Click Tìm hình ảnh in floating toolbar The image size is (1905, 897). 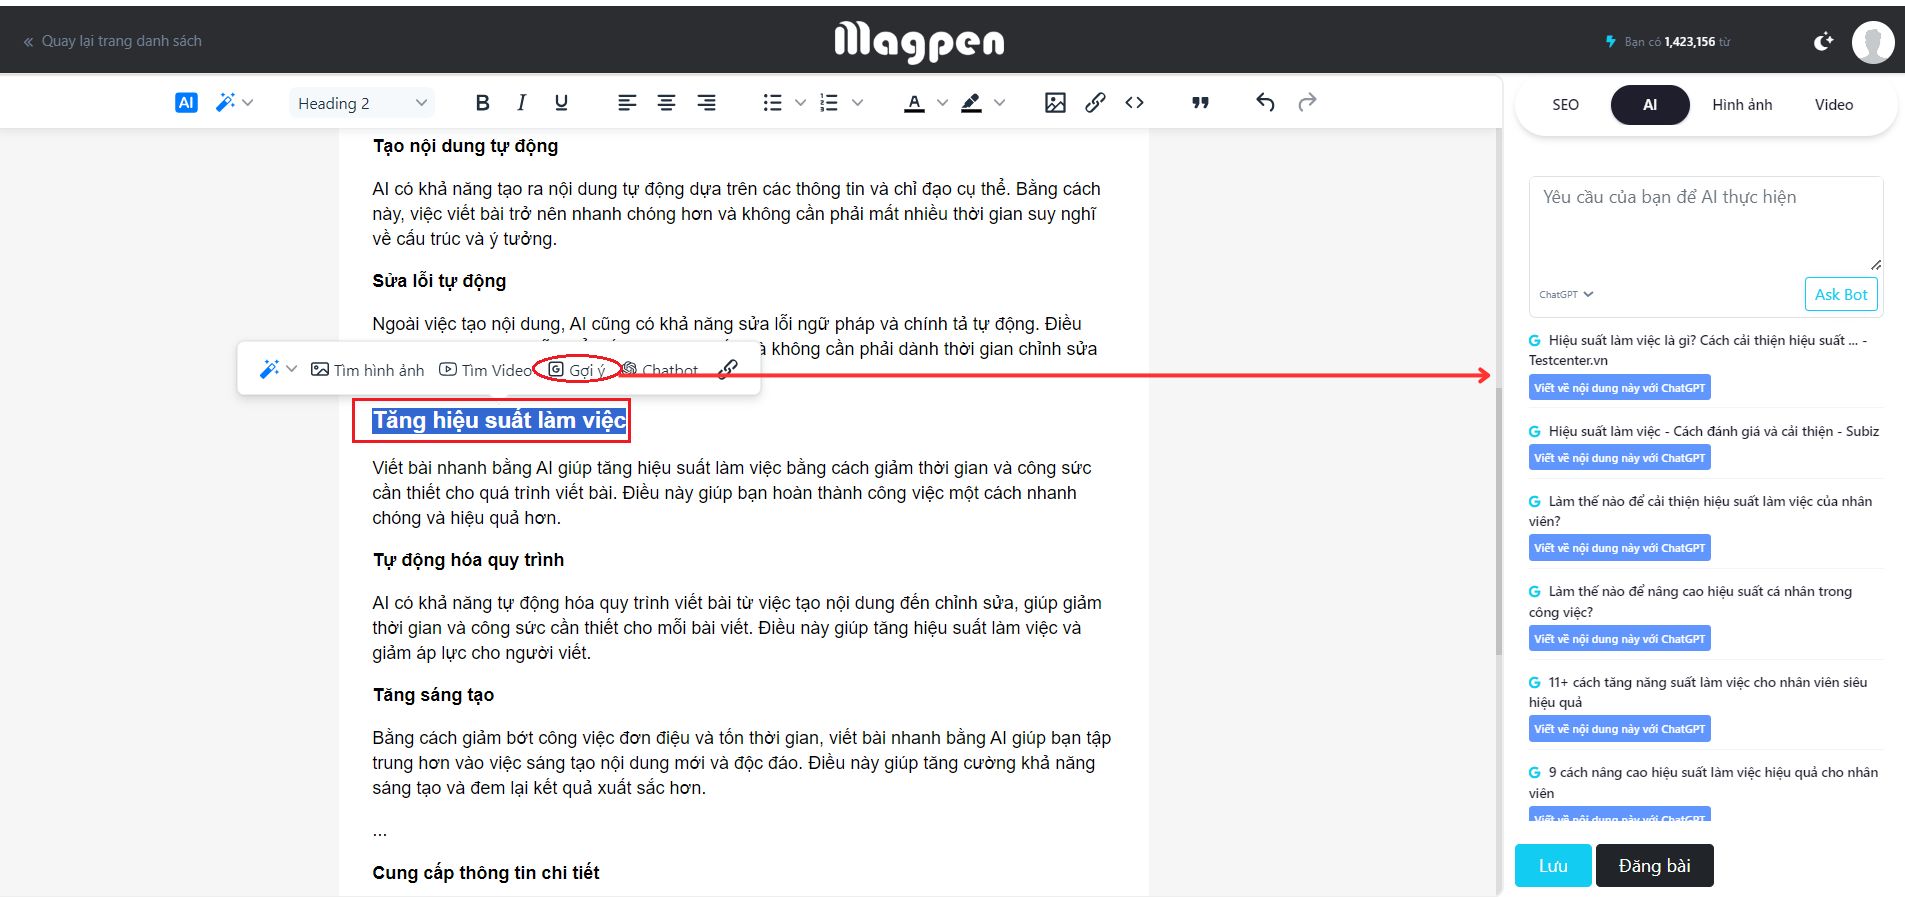367,370
